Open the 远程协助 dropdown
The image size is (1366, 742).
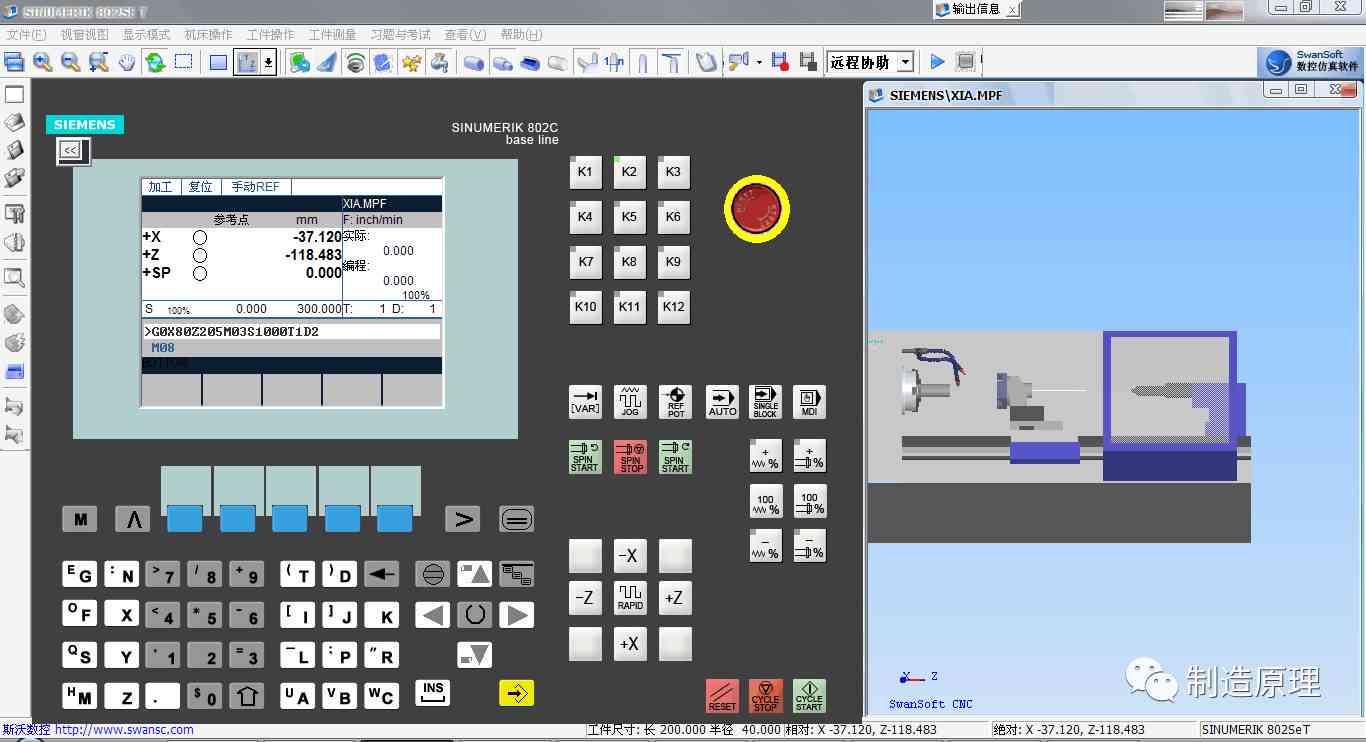point(905,62)
